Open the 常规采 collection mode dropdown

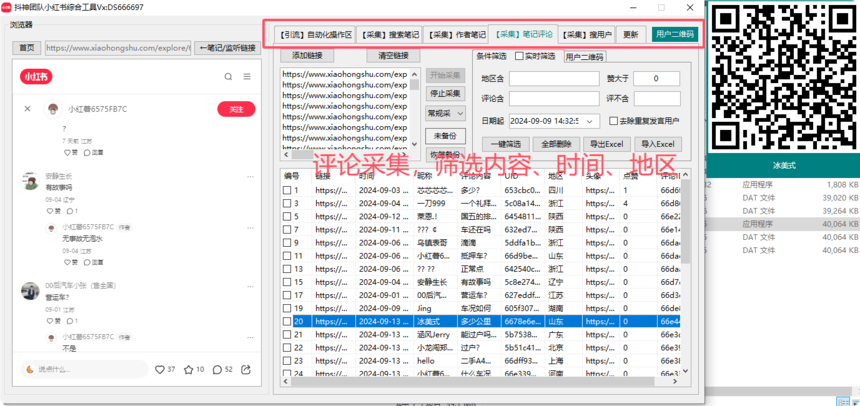[x=445, y=114]
